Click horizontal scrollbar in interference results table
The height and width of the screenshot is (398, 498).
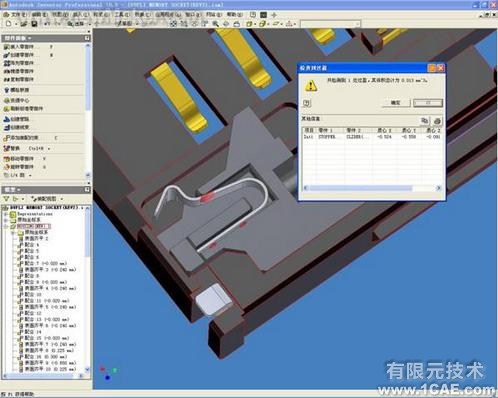click(372, 188)
